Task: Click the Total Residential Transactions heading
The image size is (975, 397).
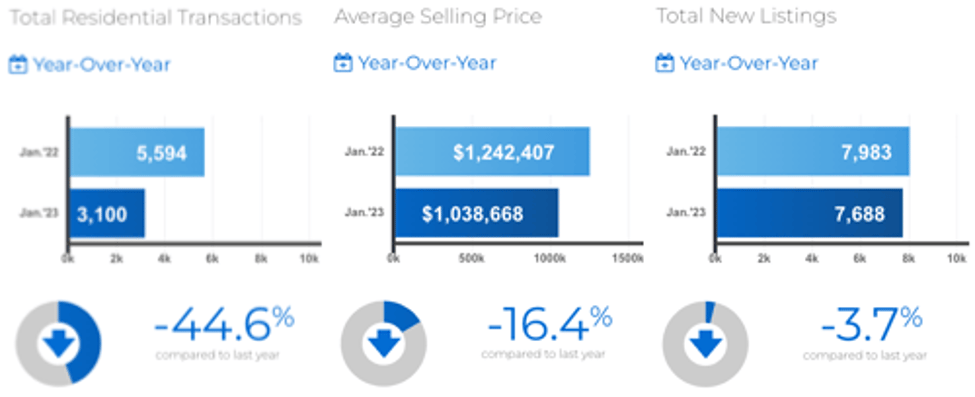Action: 155,18
